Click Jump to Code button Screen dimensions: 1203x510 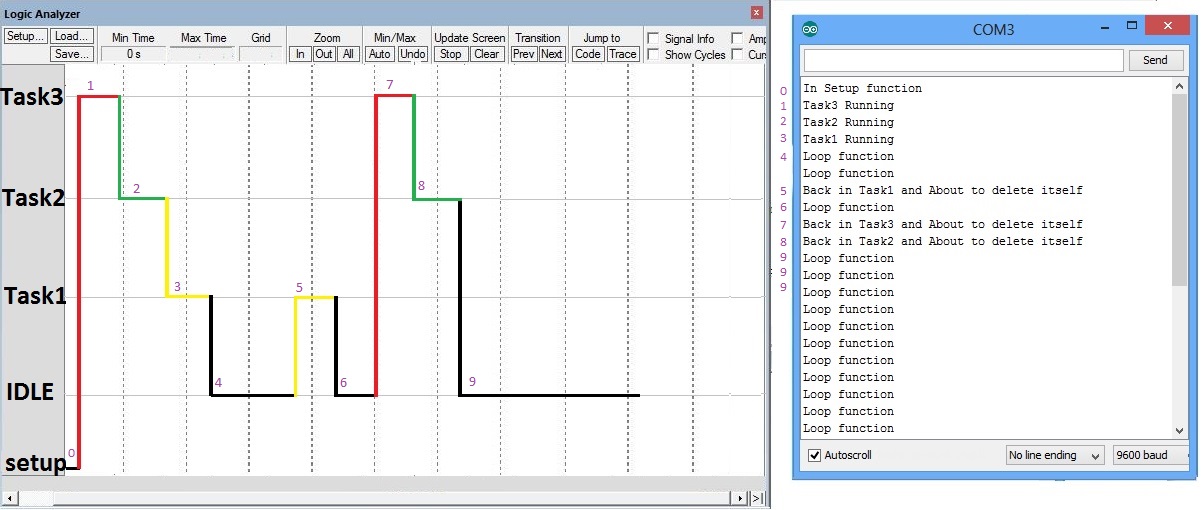tap(588, 54)
